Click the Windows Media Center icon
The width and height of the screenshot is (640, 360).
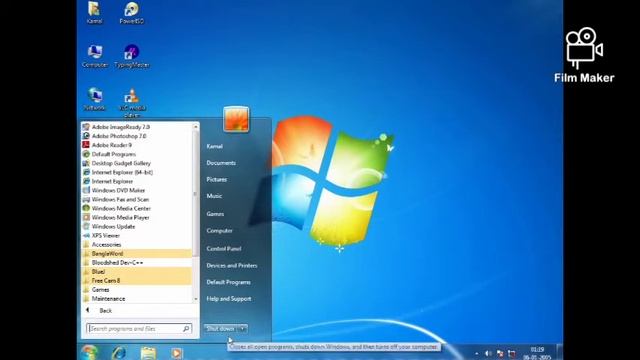[x=86, y=208]
